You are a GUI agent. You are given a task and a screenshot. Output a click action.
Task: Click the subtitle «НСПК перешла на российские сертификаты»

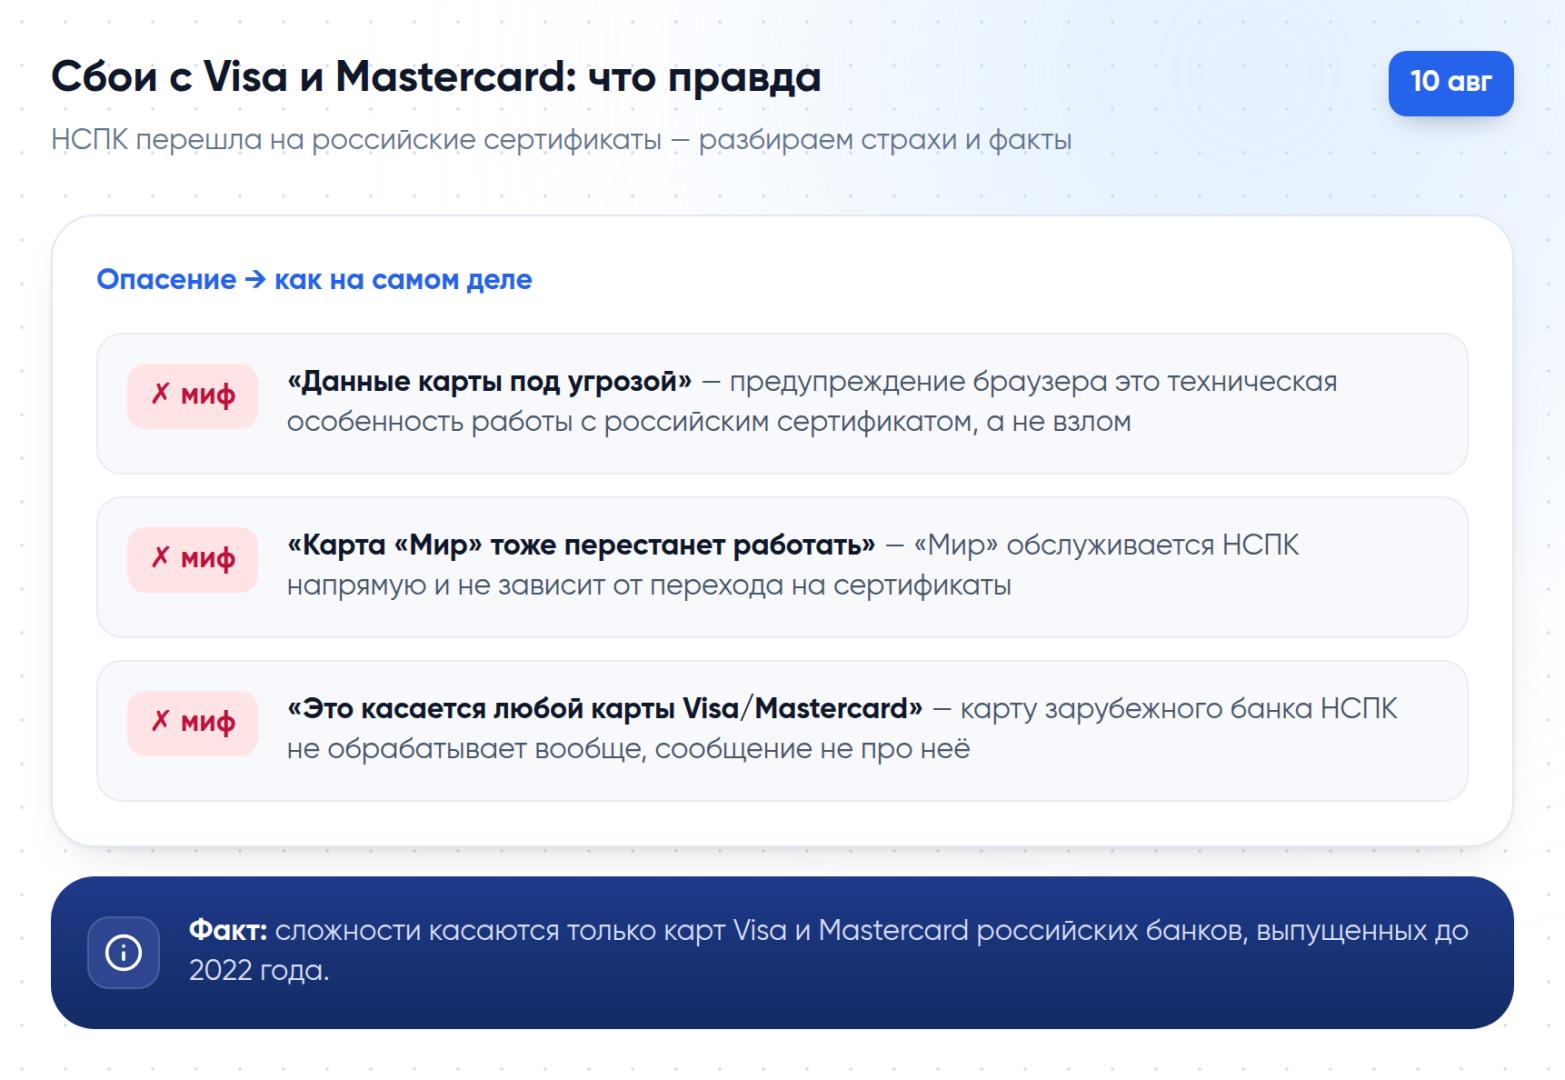tap(356, 140)
